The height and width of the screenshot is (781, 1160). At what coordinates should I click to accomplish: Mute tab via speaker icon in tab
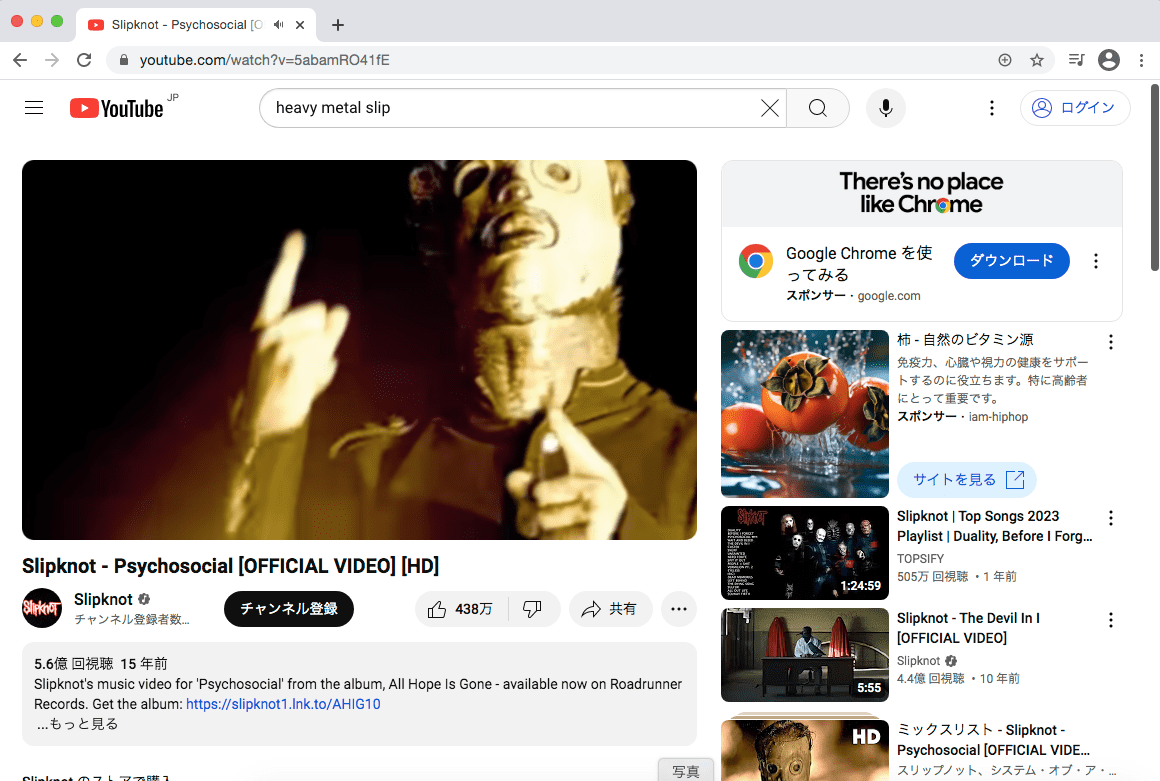(278, 24)
